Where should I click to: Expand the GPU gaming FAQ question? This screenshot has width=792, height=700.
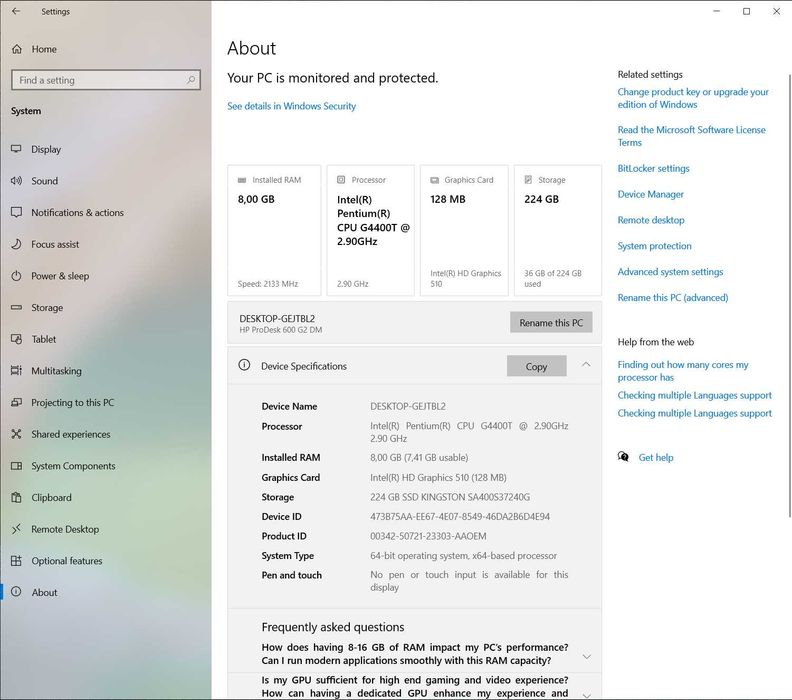[586, 694]
